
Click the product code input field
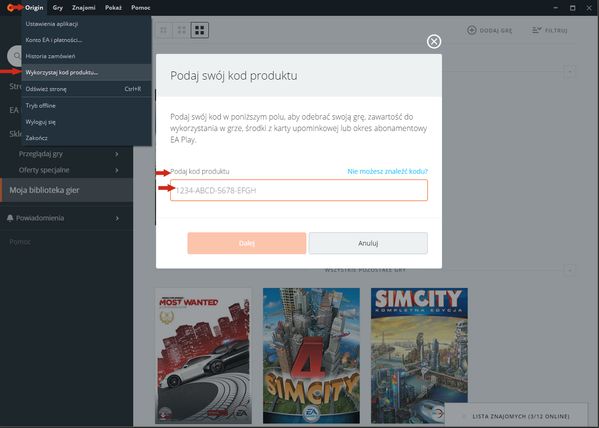coord(299,190)
